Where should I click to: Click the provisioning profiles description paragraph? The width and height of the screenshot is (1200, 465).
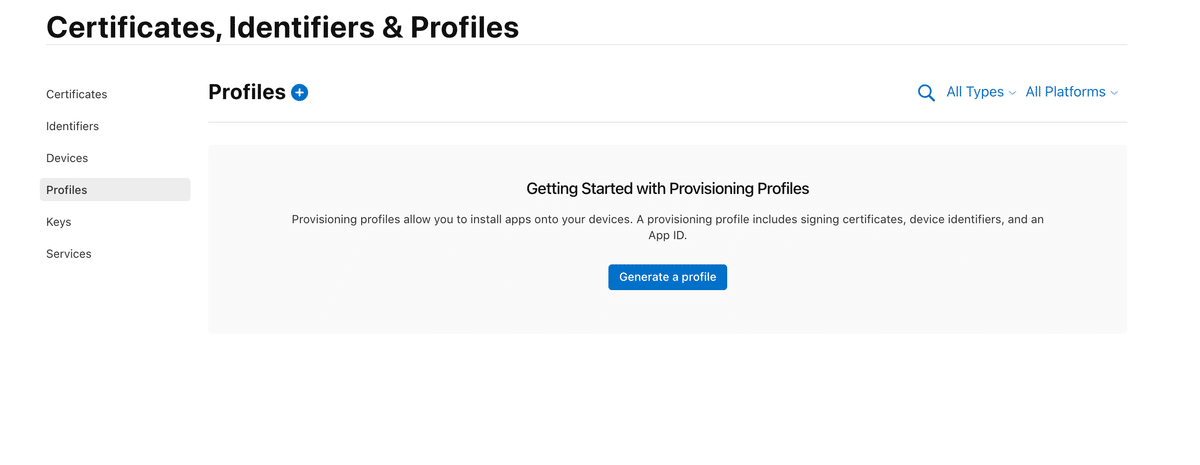[x=667, y=227]
